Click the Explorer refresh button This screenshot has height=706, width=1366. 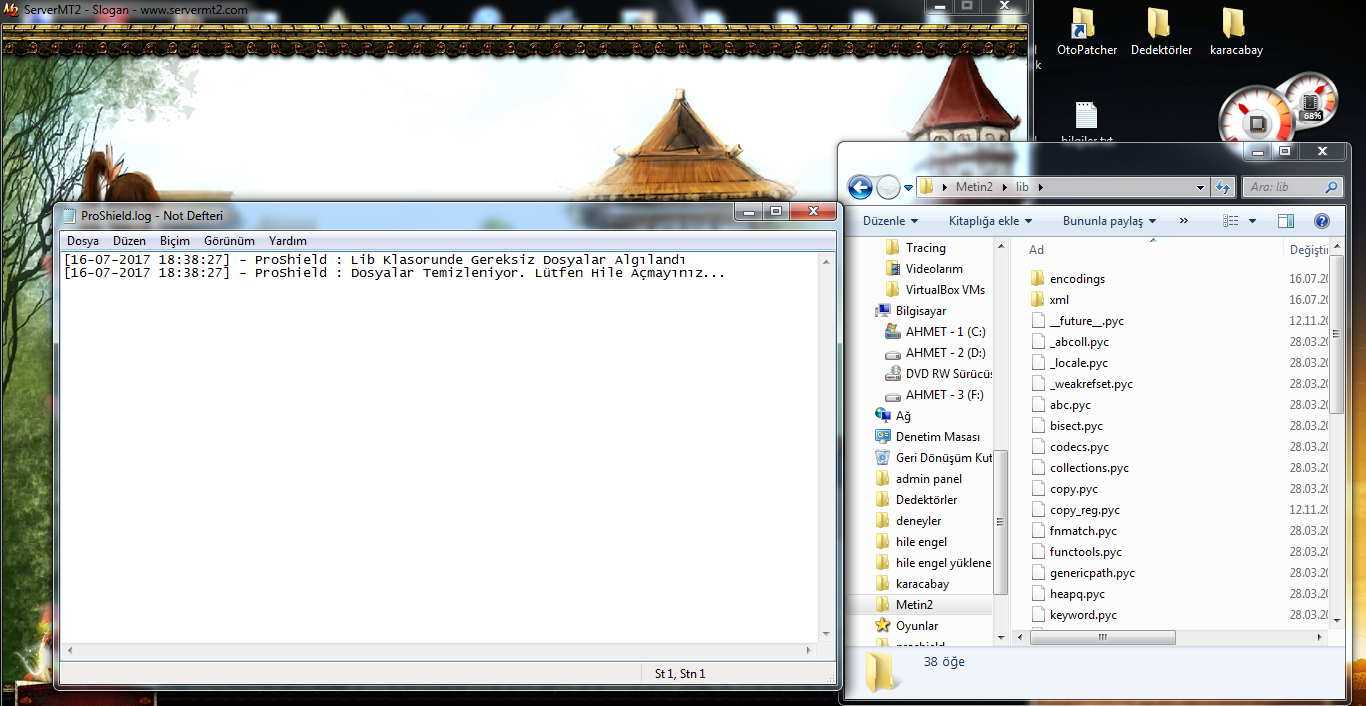(x=1223, y=187)
